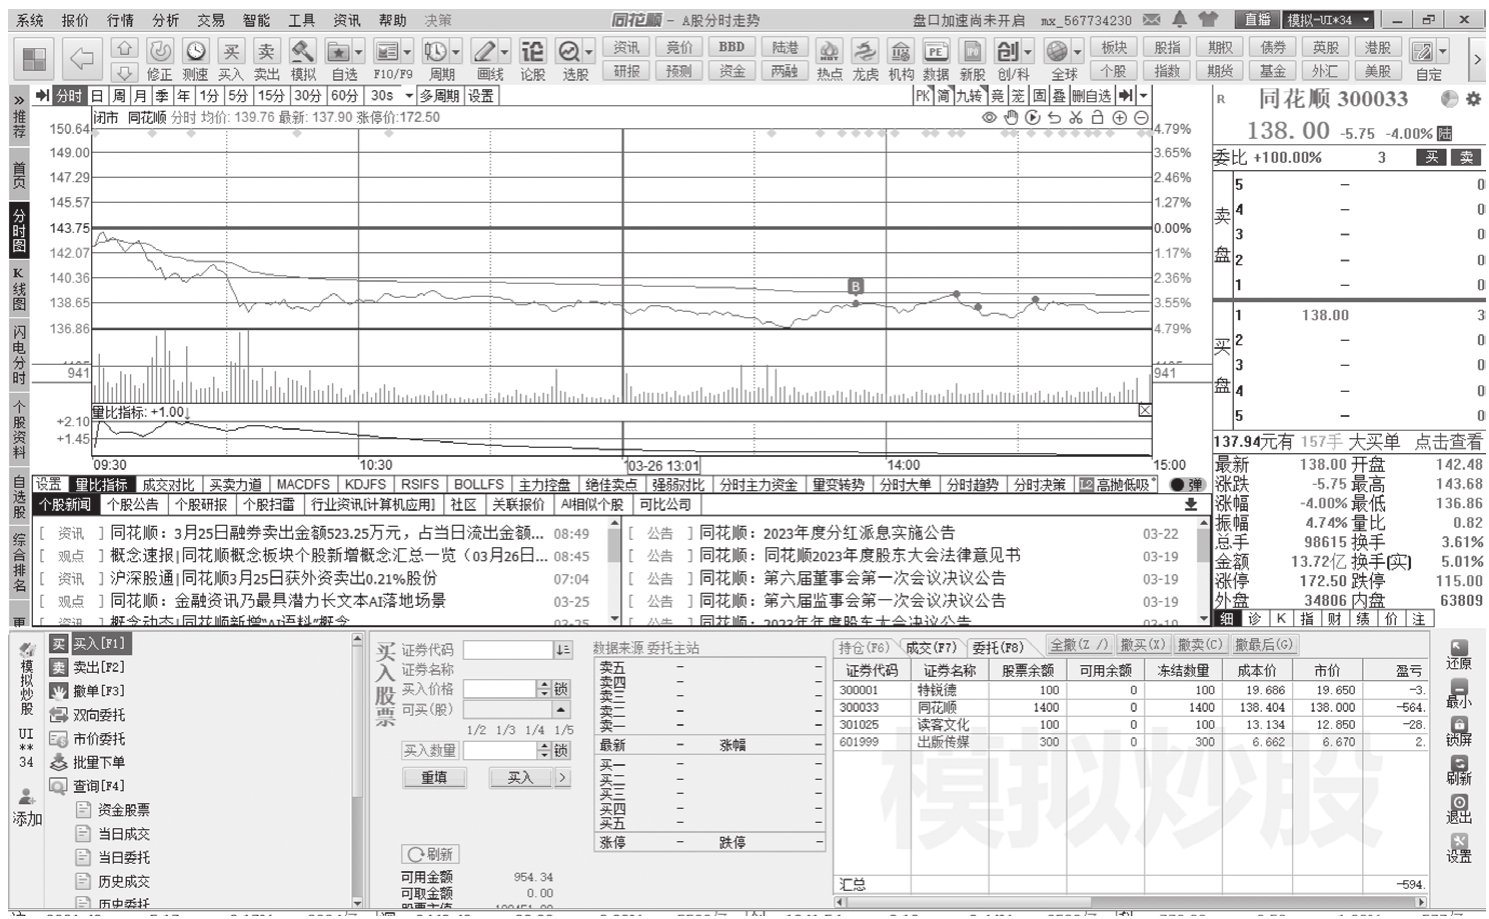The height and width of the screenshot is (919, 1489).
Task: Open the 智能 menu
Action: [256, 20]
